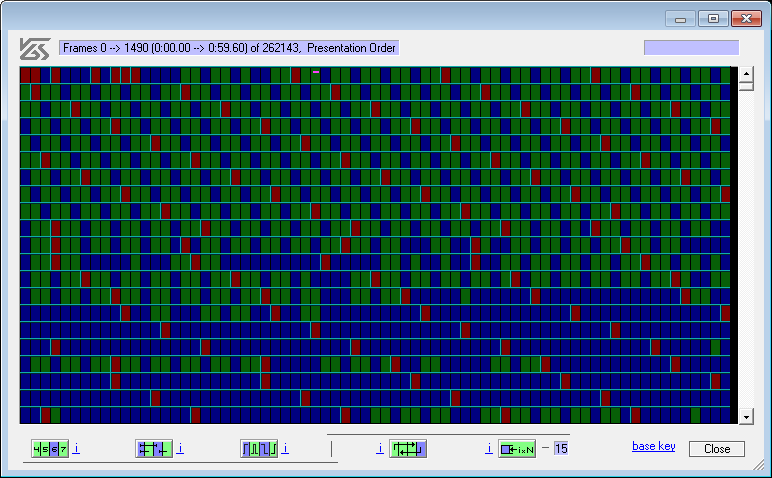Click the frame numbering icon button
Viewport: 772px width, 478px height.
50,449
